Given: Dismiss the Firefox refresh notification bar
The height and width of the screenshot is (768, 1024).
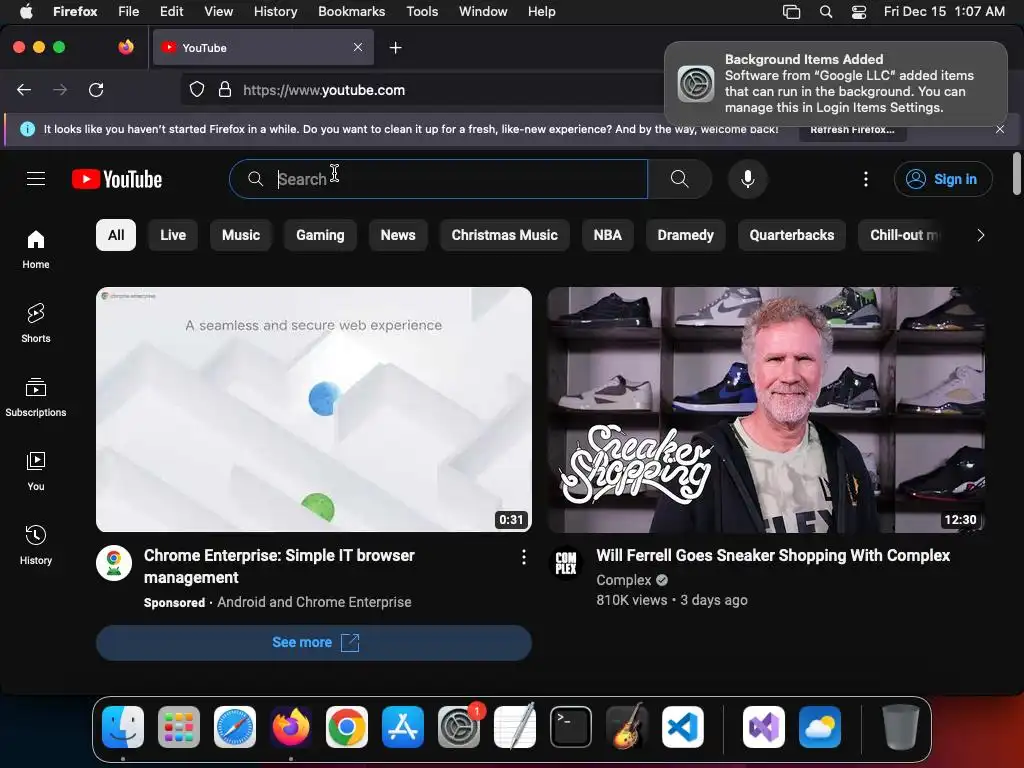Looking at the screenshot, I should click(x=1000, y=129).
